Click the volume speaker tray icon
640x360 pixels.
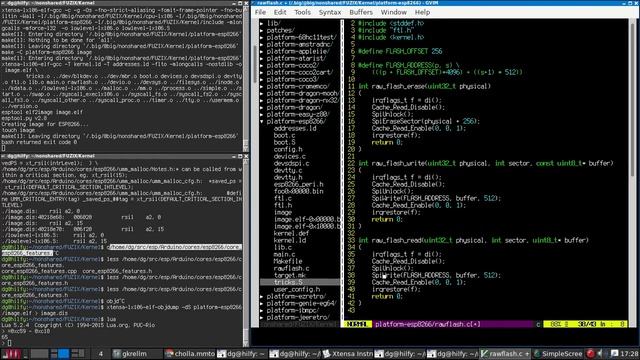pyautogui.click(x=601, y=353)
